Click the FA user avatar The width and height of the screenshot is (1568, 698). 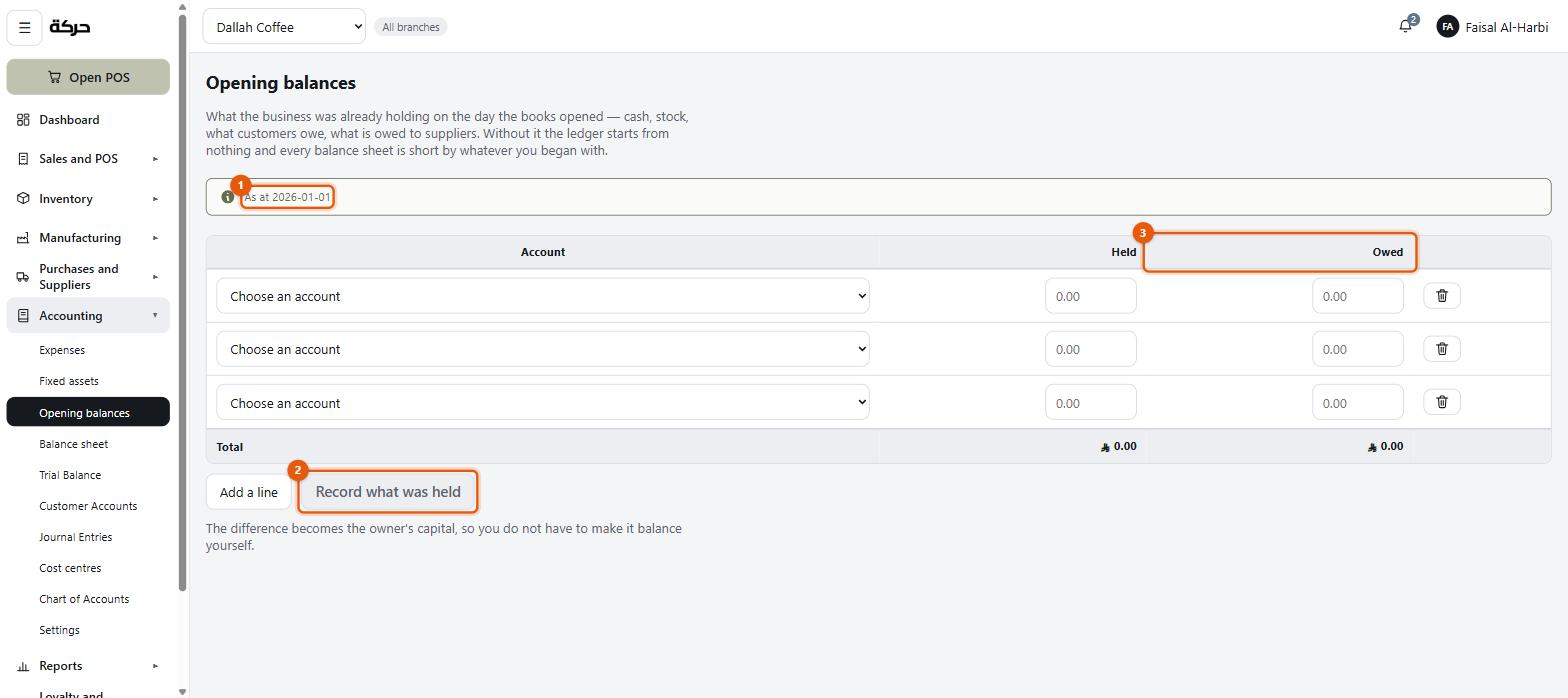(1447, 27)
